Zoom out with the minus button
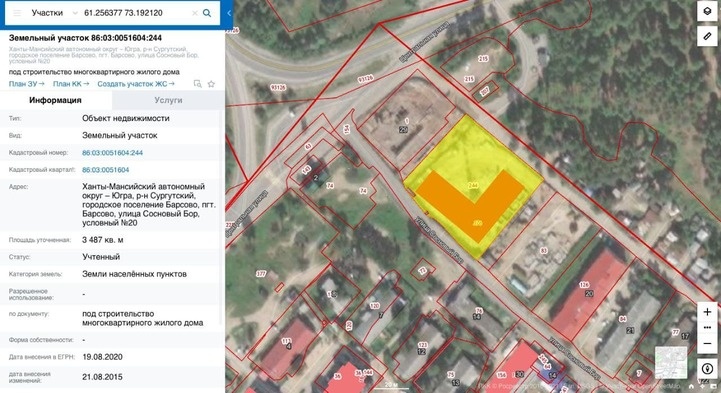The height and width of the screenshot is (393, 721). point(707,343)
